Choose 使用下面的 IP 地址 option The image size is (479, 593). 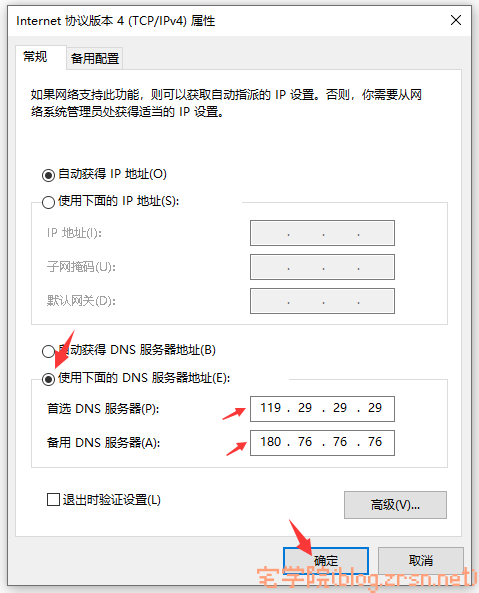(48, 202)
